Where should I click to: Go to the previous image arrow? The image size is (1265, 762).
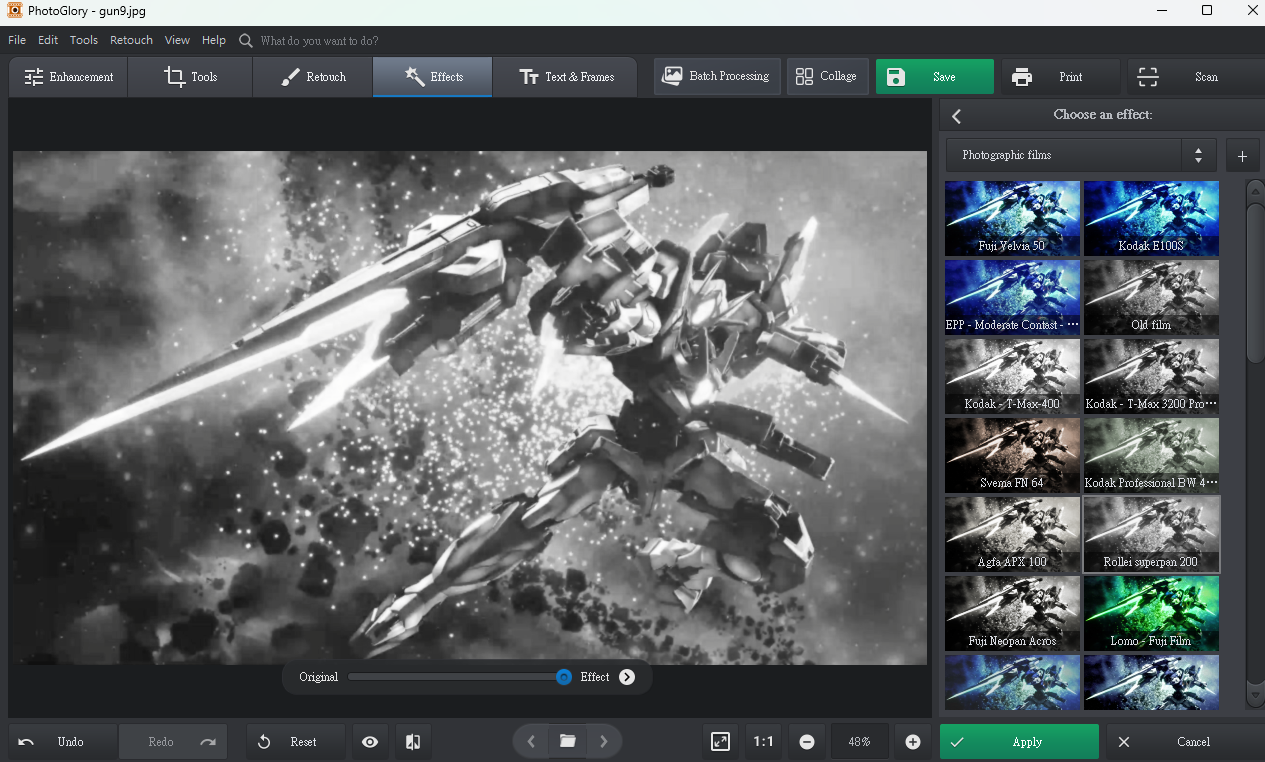(x=531, y=742)
